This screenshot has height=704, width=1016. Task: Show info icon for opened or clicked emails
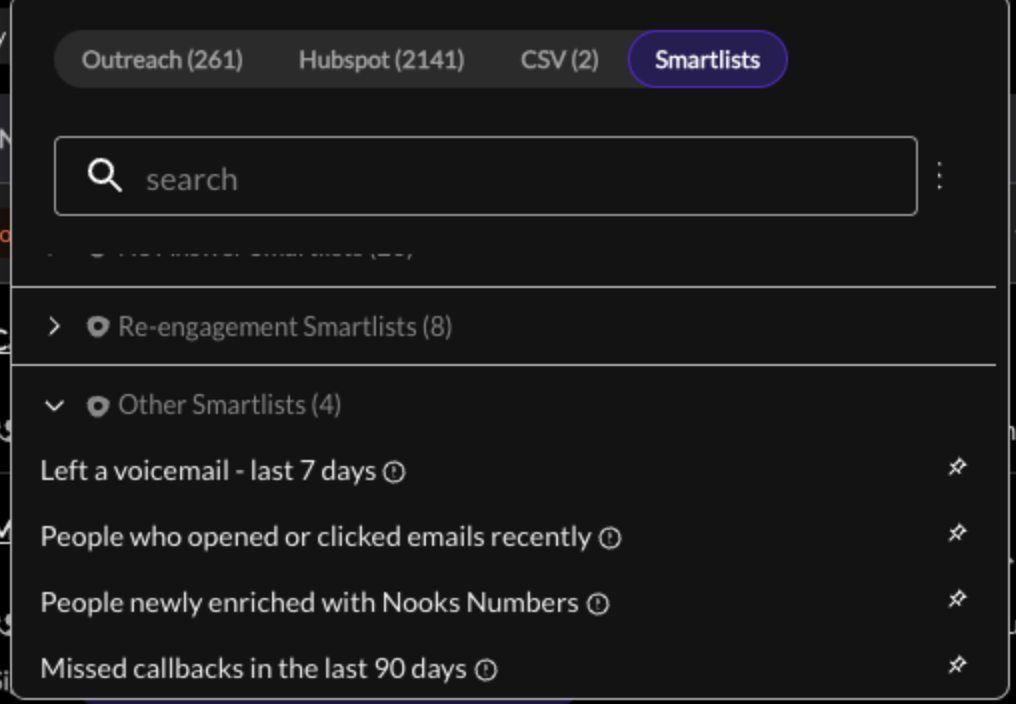(610, 538)
